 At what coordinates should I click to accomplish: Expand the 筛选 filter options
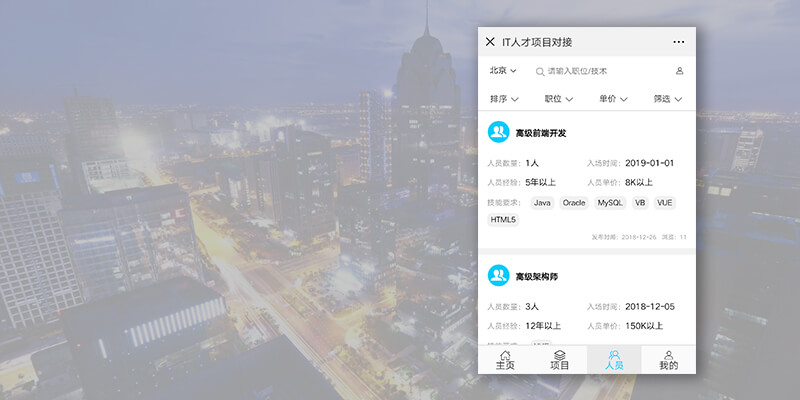coord(667,99)
